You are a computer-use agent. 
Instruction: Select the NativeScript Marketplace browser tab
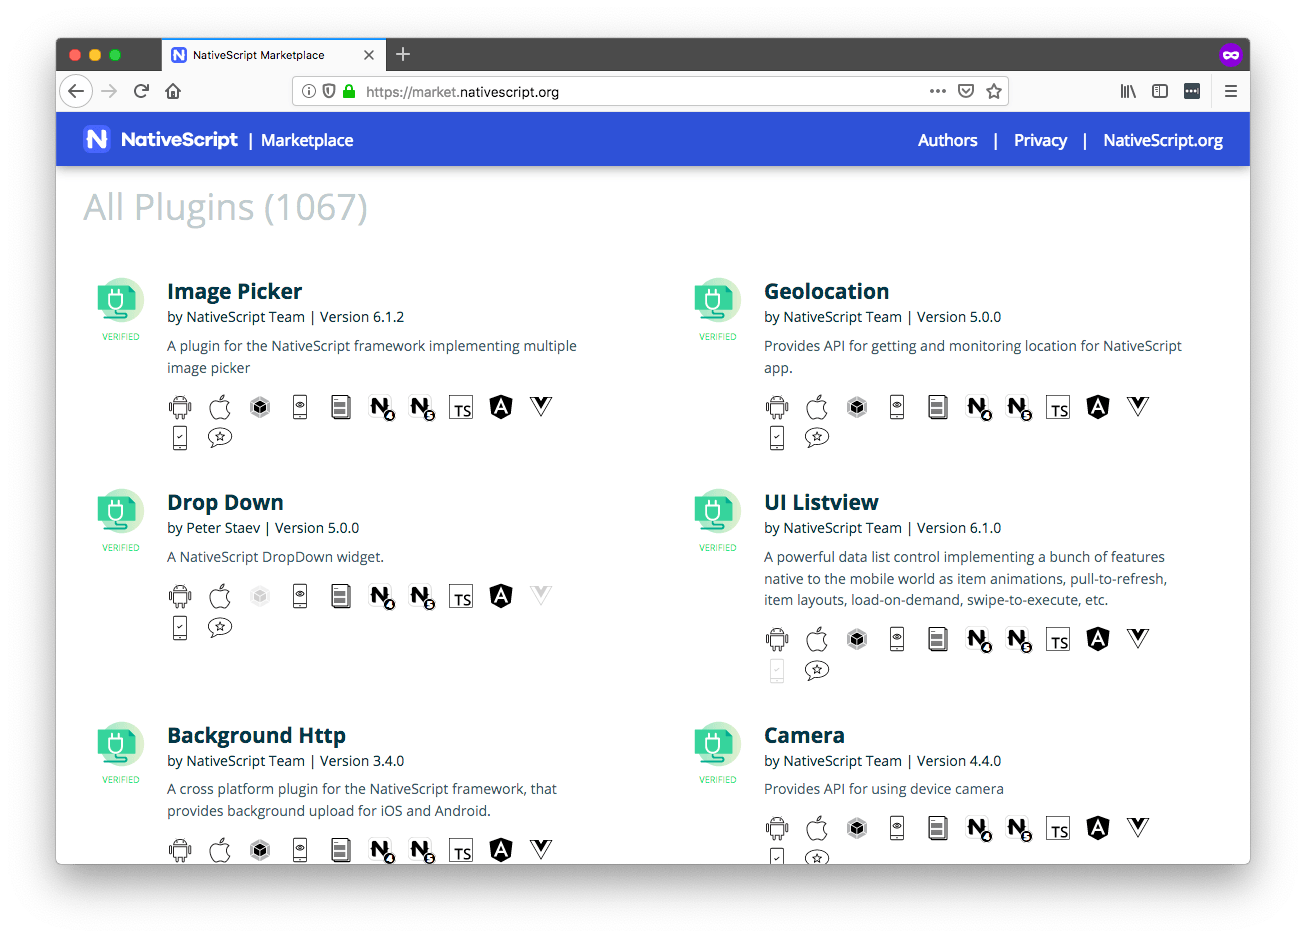click(x=258, y=55)
